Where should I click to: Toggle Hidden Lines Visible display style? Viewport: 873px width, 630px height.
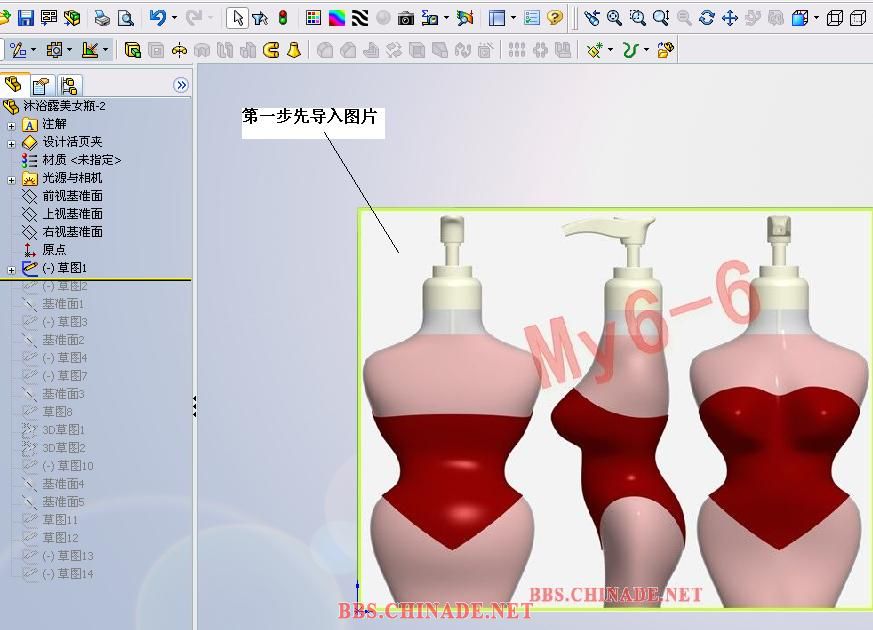pyautogui.click(x=858, y=18)
